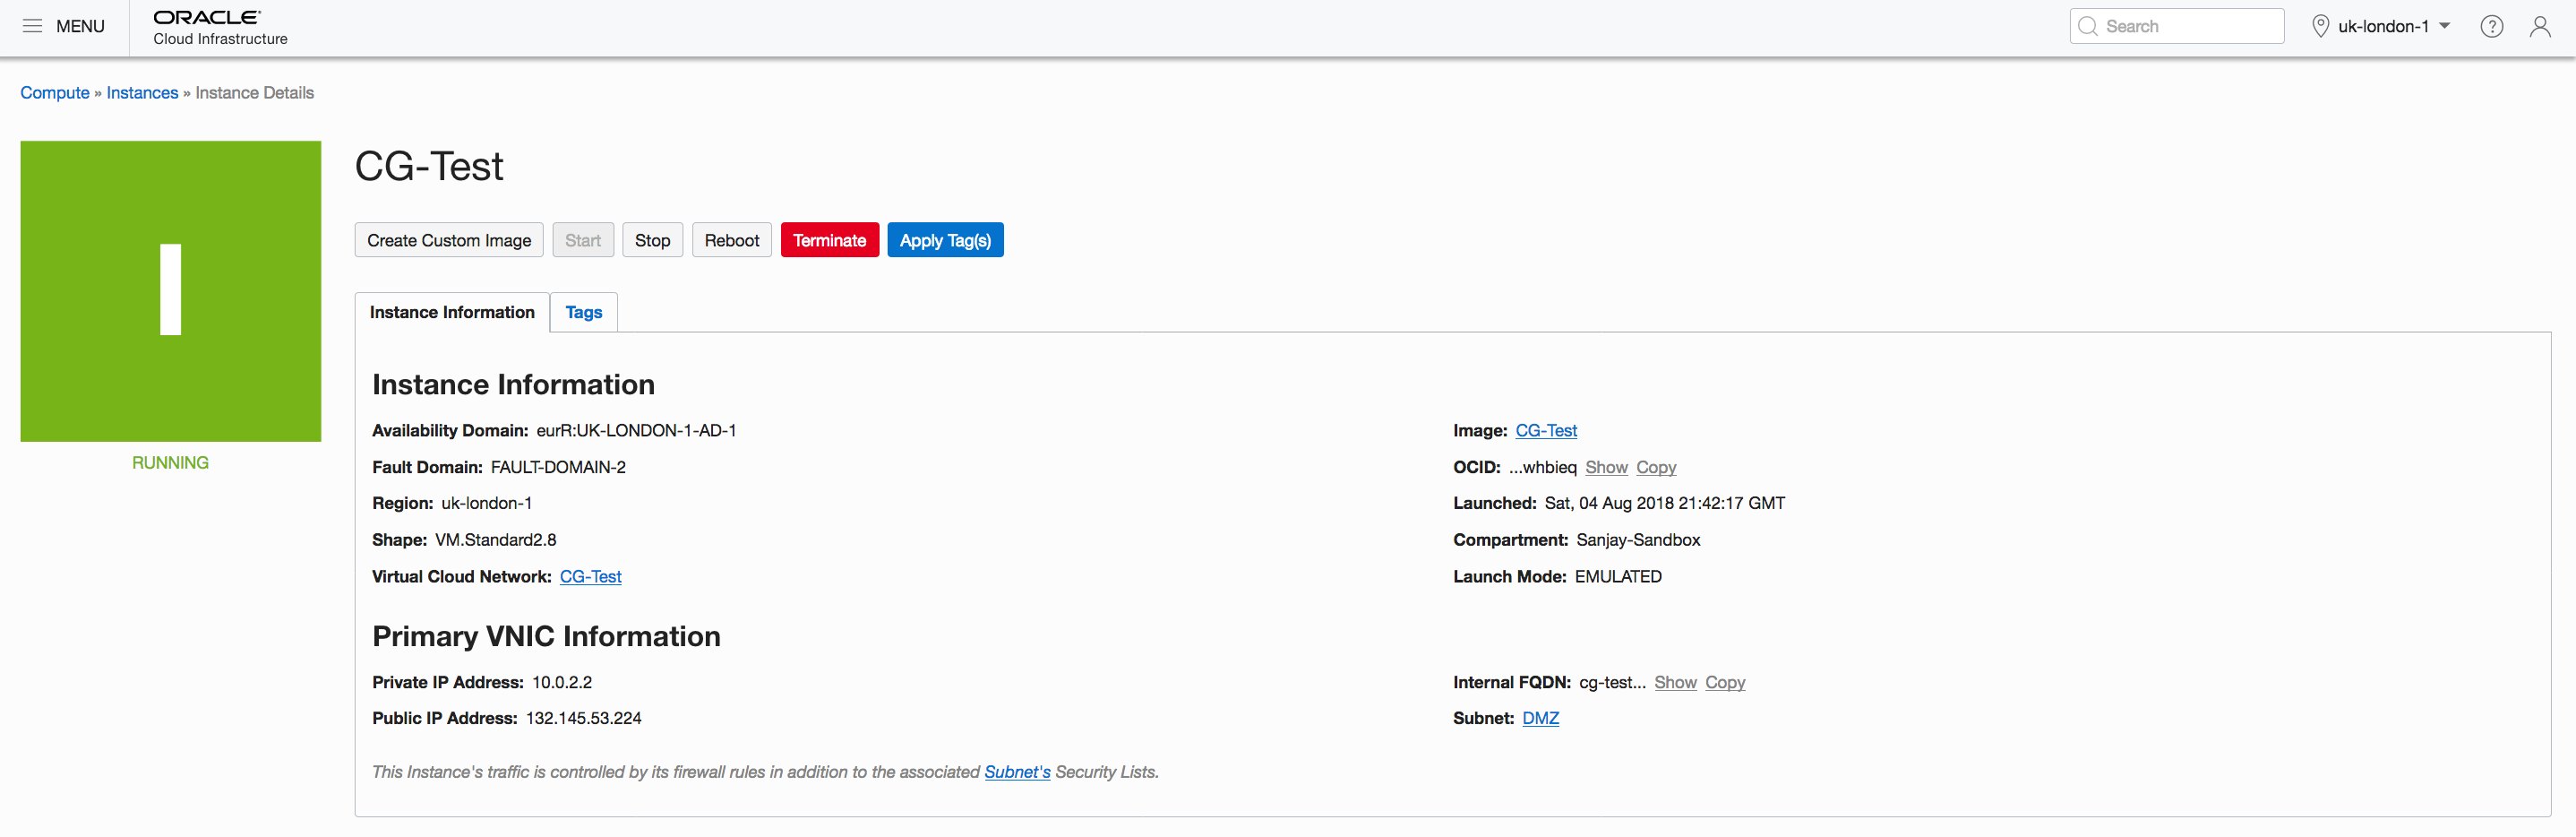This screenshot has height=837, width=2576.
Task: Copy the Internal FQDN
Action: click(1725, 682)
